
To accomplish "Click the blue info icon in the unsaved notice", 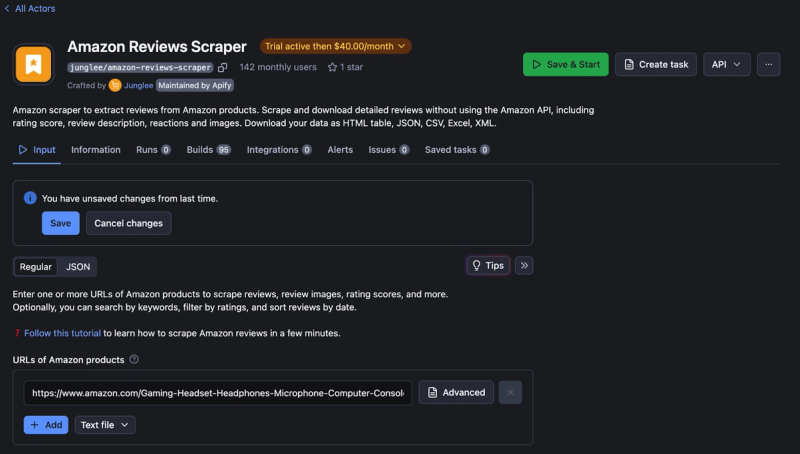I will point(30,198).
